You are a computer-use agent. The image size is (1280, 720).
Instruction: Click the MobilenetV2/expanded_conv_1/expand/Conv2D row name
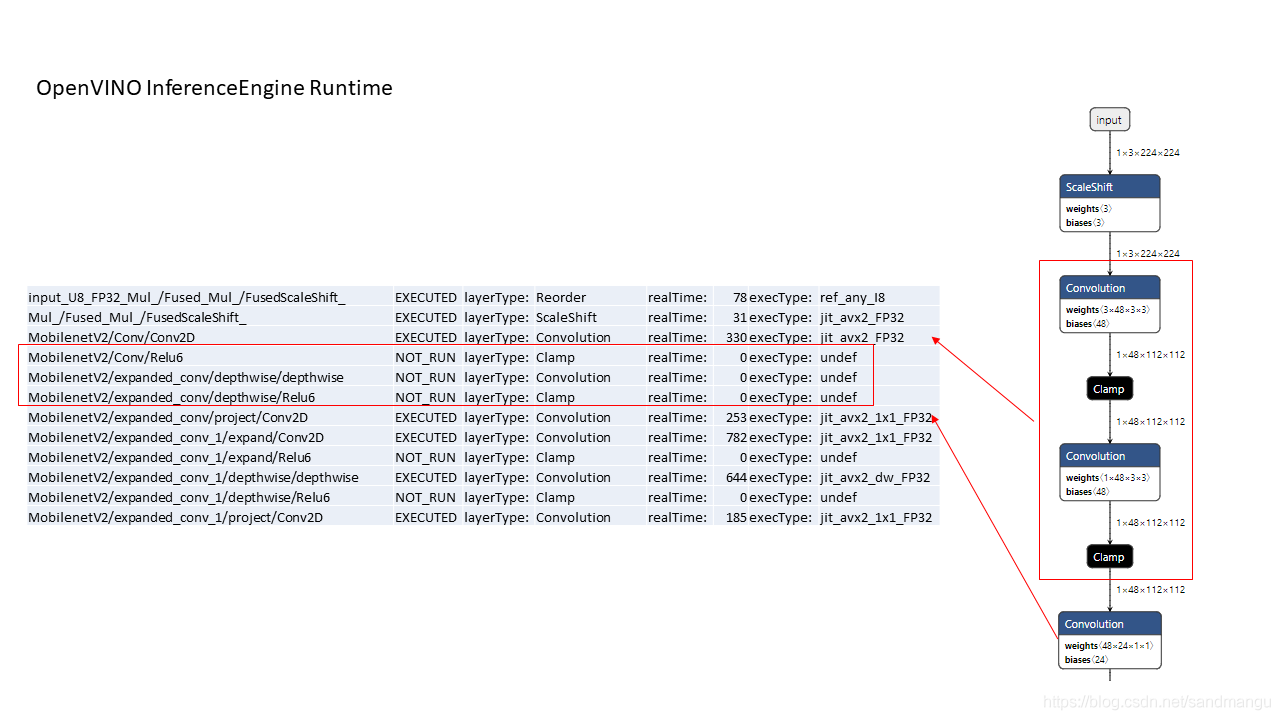pyautogui.click(x=176, y=437)
